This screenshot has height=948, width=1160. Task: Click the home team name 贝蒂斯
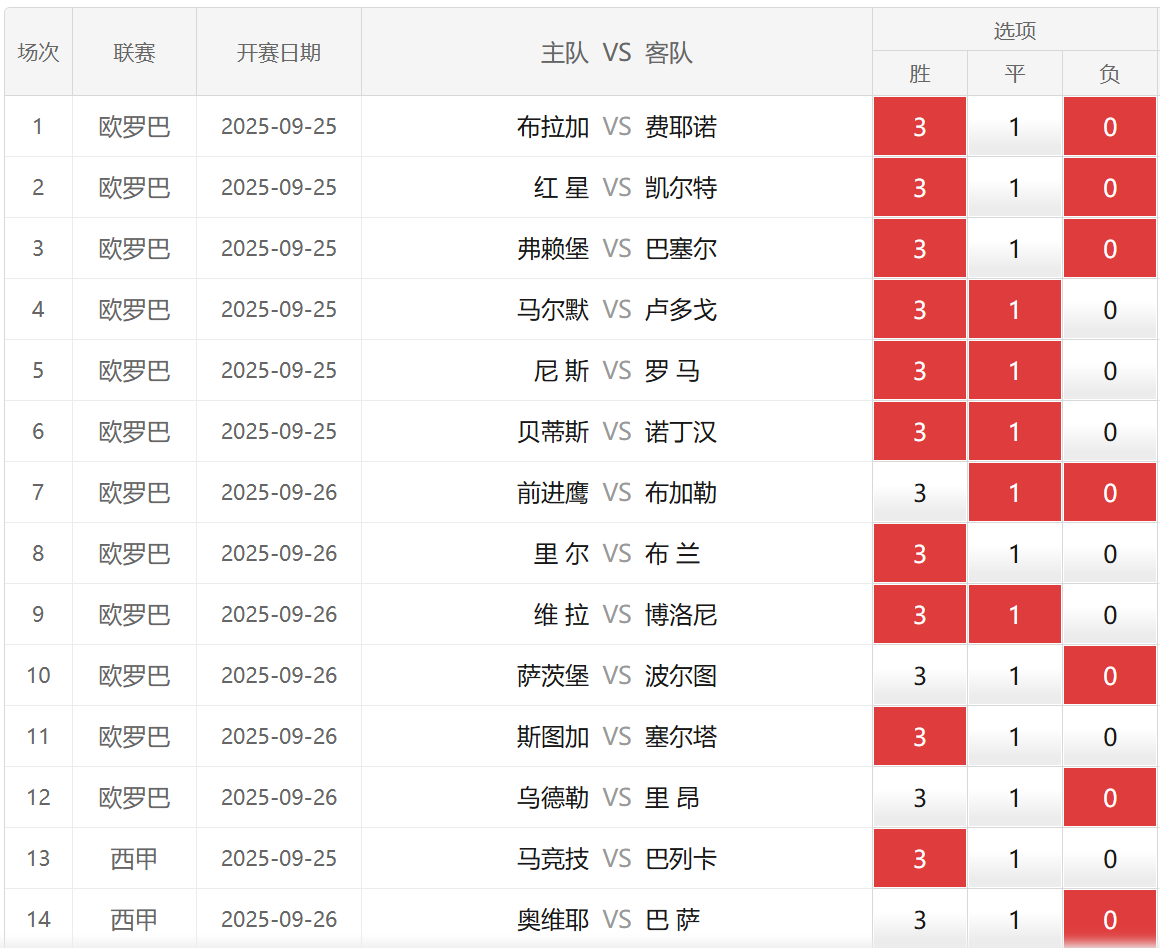[553, 432]
